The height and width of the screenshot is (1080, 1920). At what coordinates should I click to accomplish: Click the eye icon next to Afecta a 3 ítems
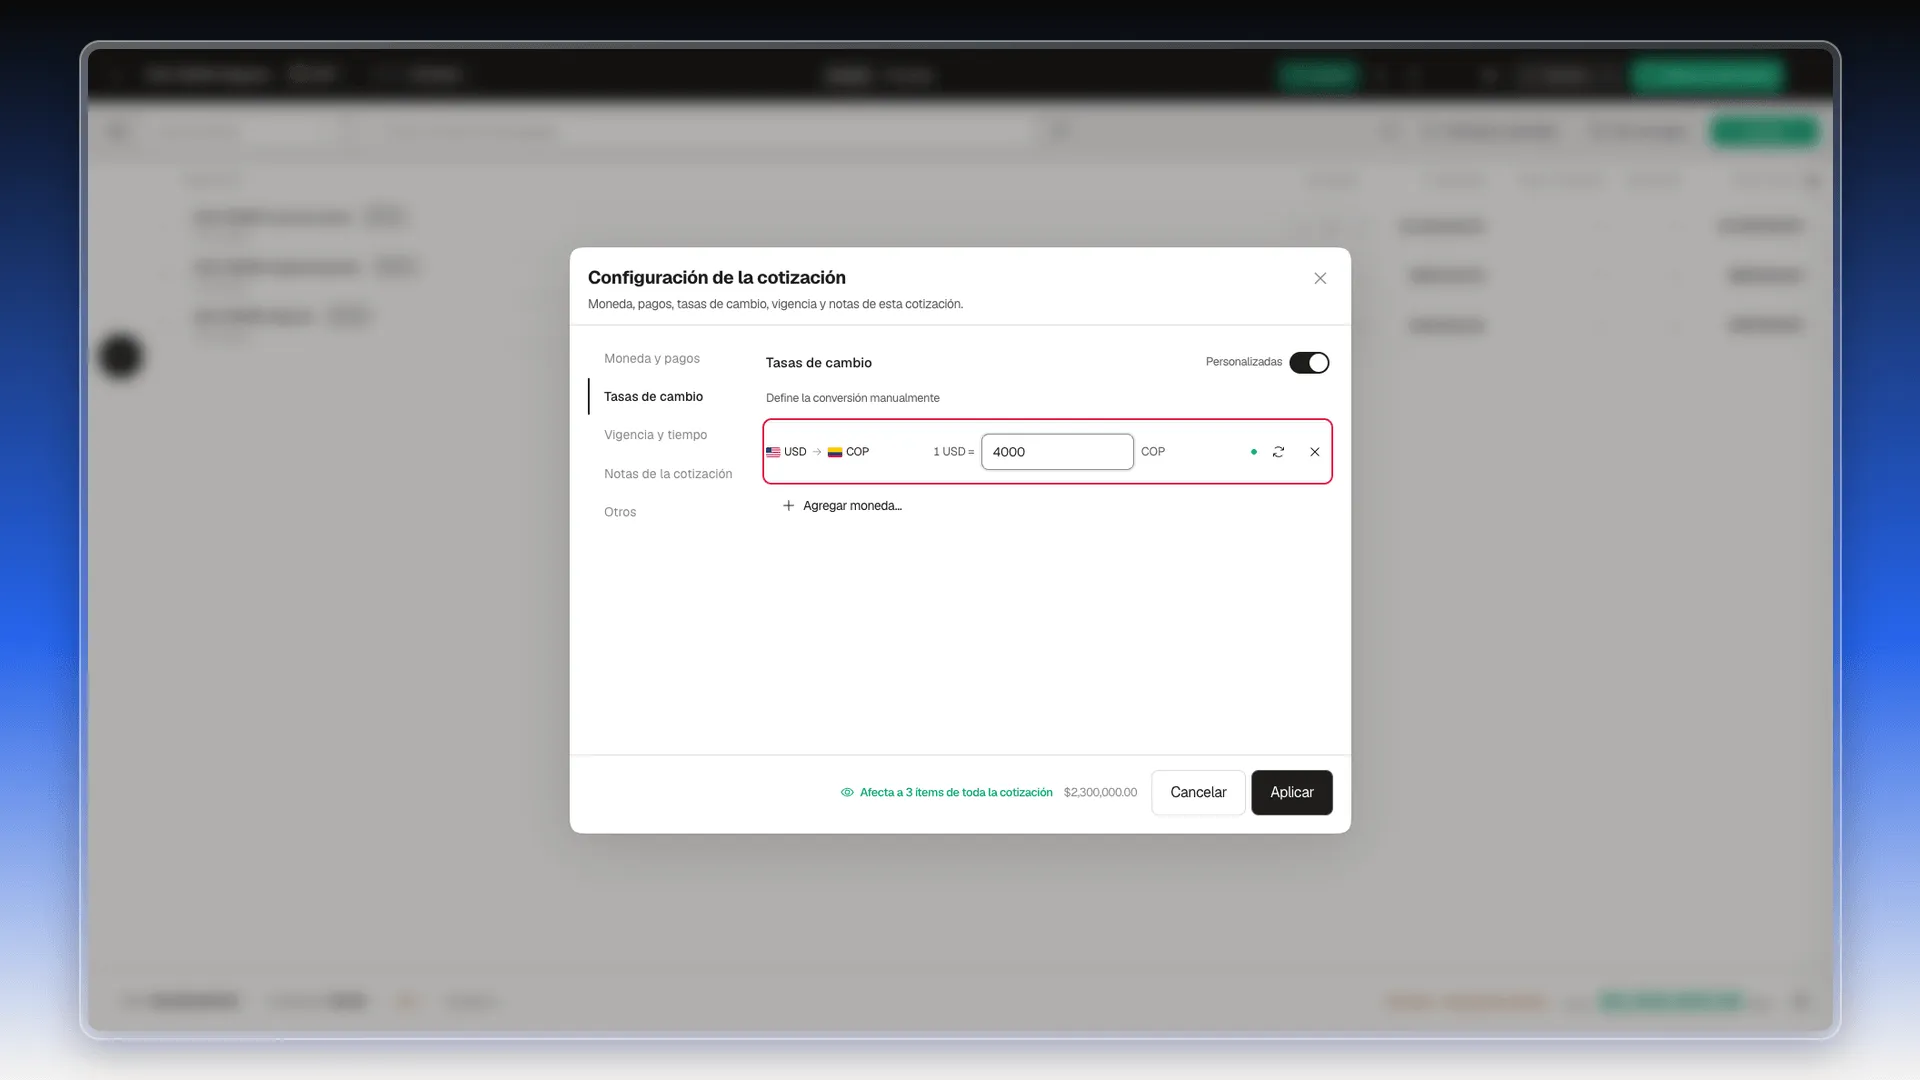(847, 793)
